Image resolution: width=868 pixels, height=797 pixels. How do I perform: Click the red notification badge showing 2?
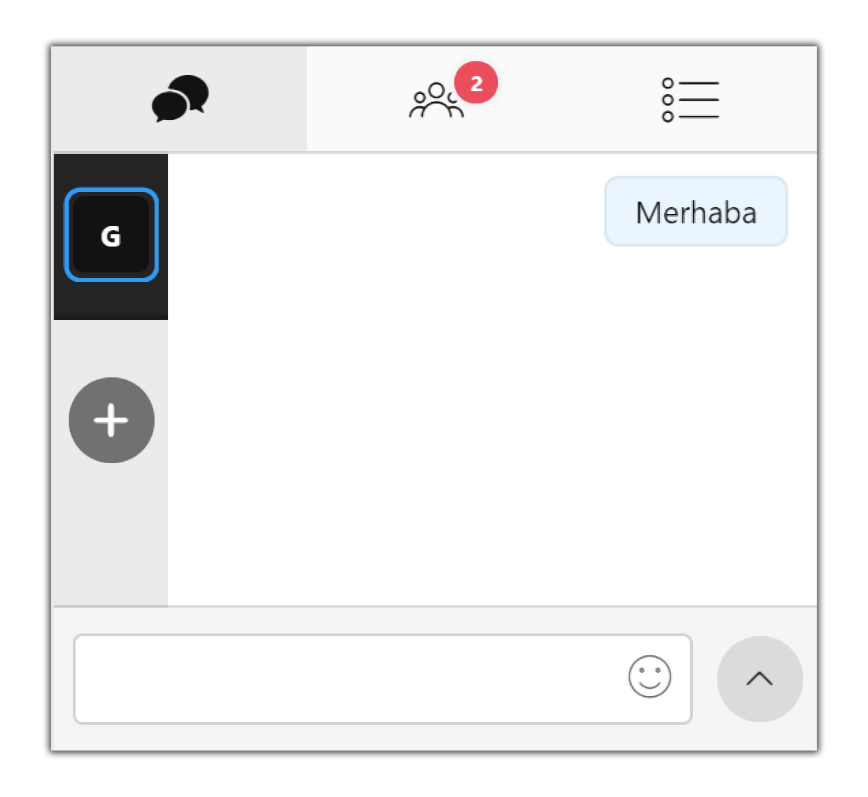point(476,83)
